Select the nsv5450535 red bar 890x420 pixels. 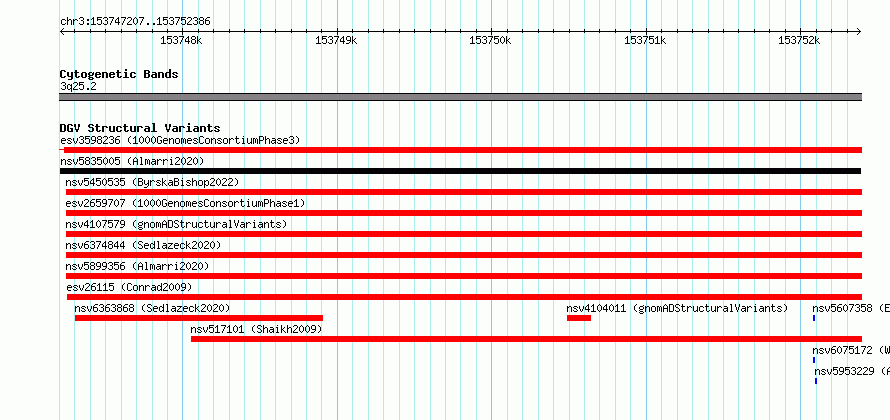464,192
